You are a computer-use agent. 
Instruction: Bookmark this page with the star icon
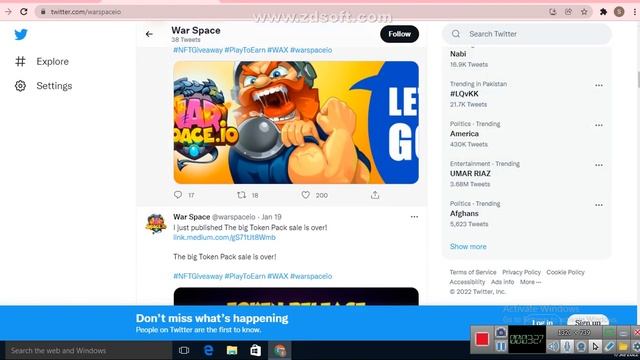click(584, 12)
